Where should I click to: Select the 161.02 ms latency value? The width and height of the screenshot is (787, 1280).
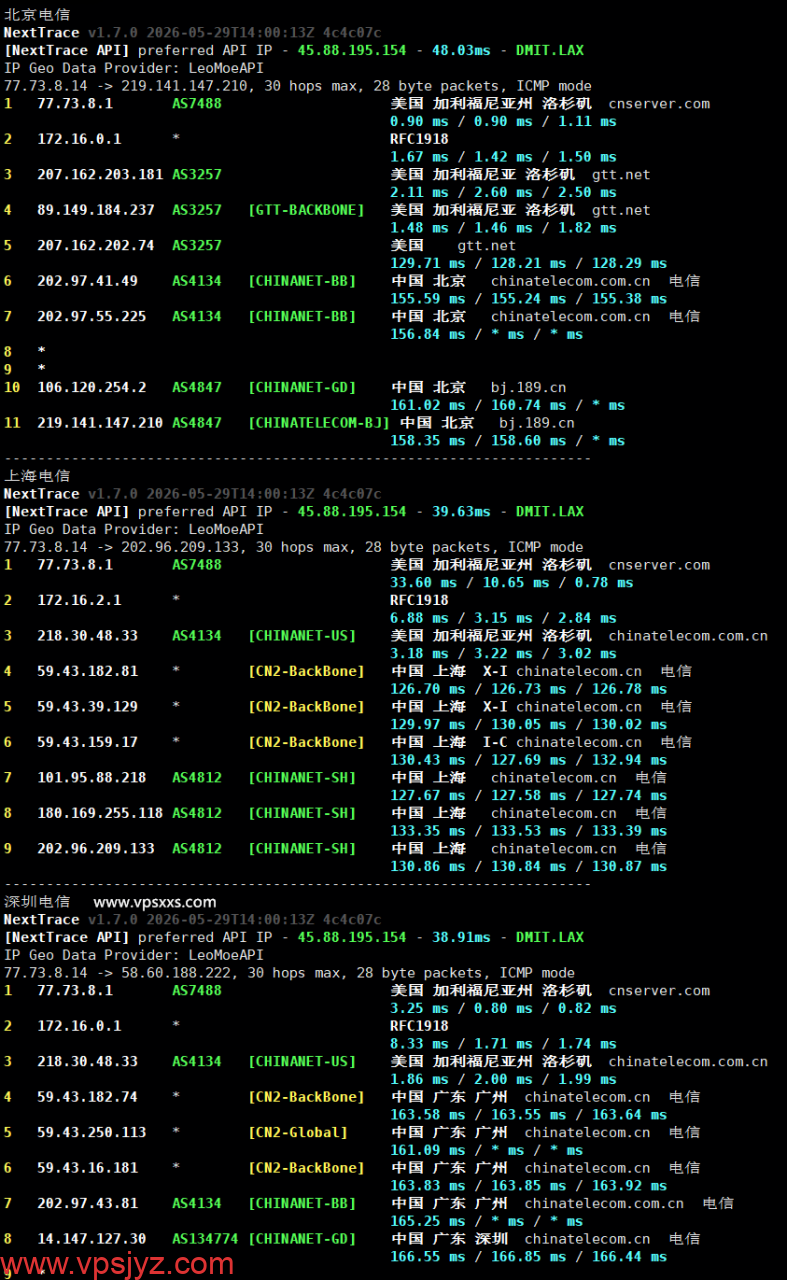pos(428,405)
